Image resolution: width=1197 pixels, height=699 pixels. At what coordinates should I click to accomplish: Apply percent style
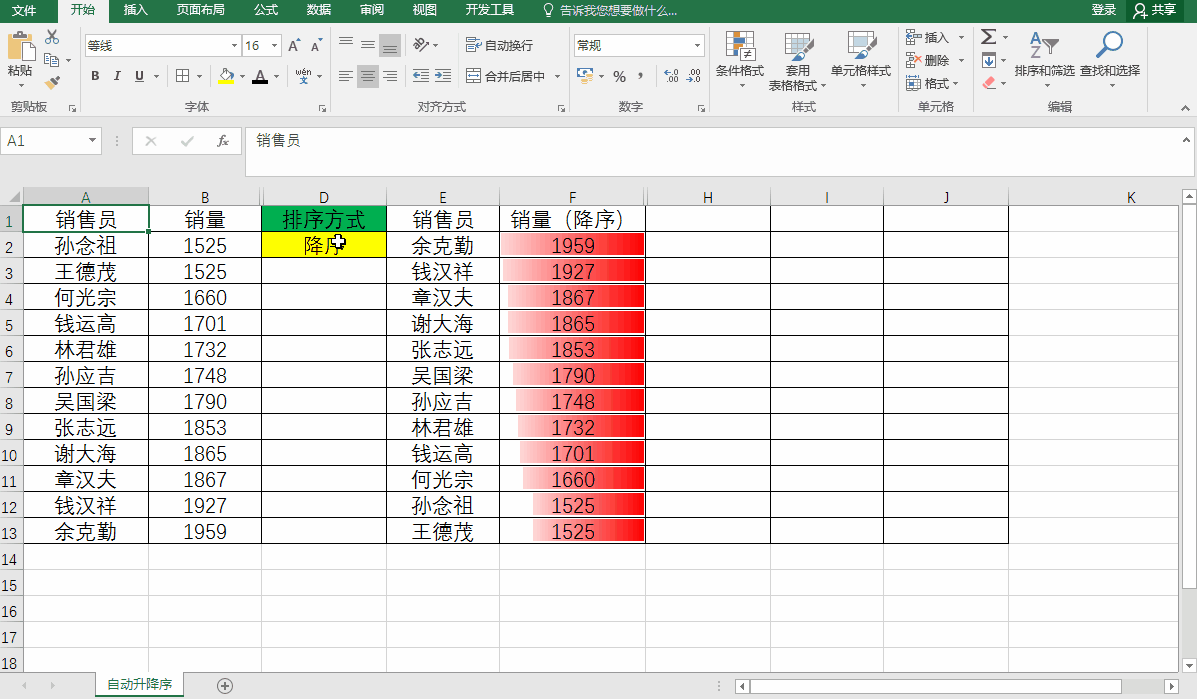(x=619, y=76)
